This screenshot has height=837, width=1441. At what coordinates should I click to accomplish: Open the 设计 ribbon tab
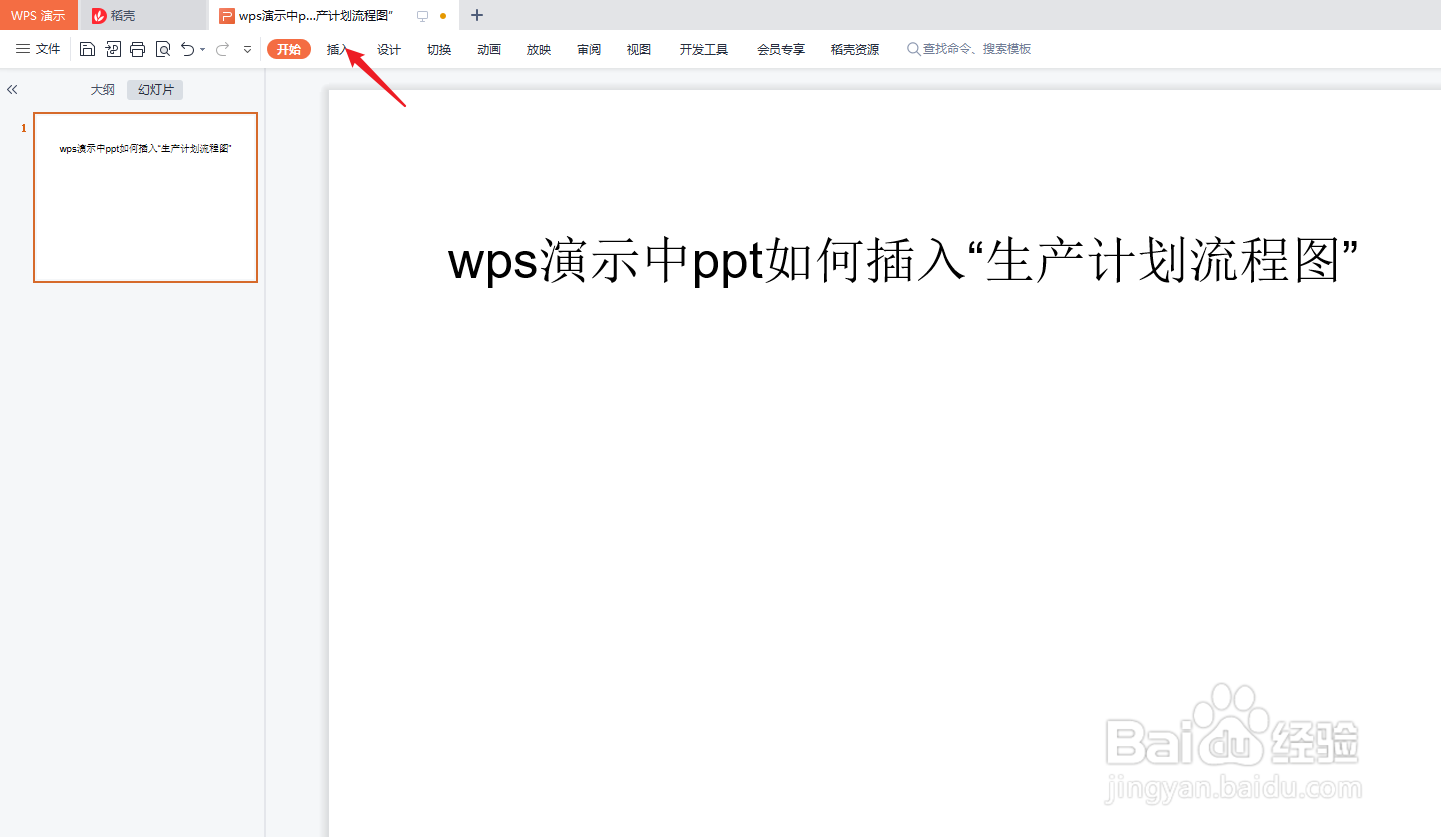point(389,49)
